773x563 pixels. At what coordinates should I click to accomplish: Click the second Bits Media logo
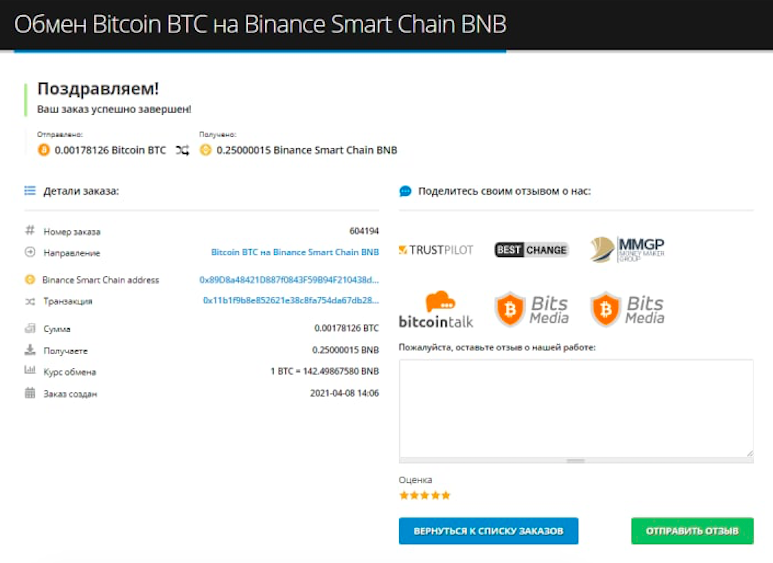pyautogui.click(x=627, y=310)
